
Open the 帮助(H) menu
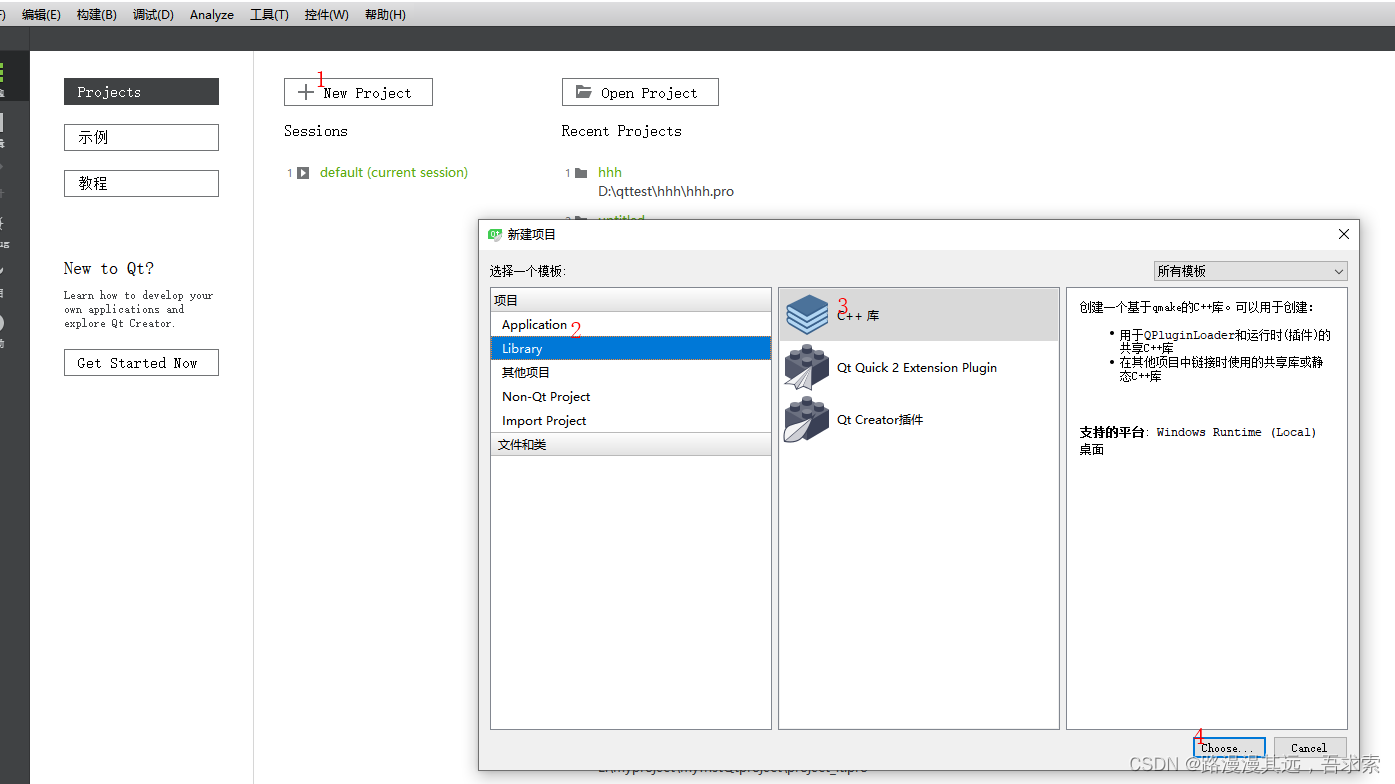pyautogui.click(x=385, y=14)
